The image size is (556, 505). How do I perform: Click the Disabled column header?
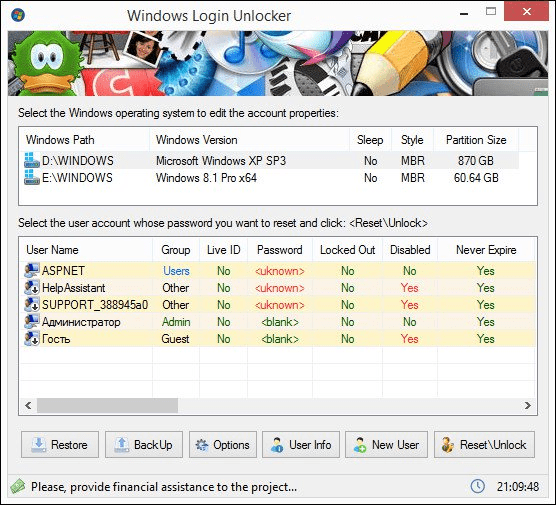click(x=410, y=250)
